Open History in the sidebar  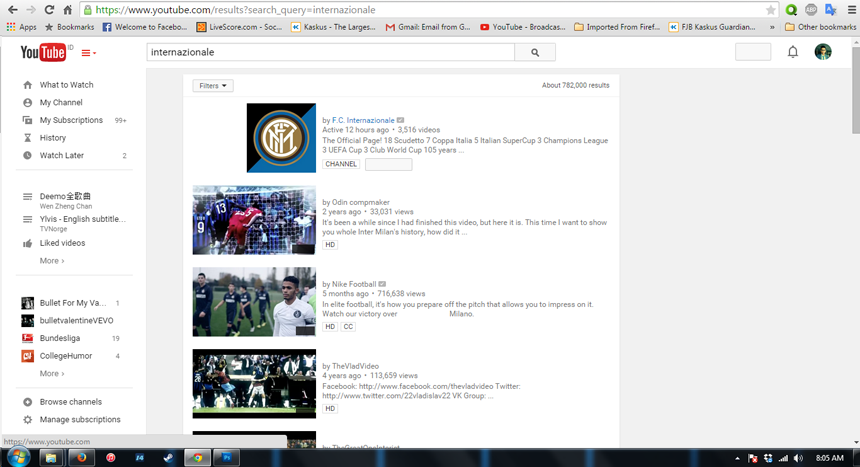click(x=53, y=138)
